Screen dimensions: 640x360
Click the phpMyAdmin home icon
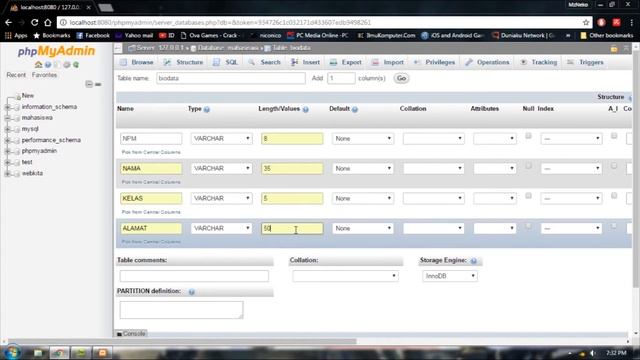point(38,64)
